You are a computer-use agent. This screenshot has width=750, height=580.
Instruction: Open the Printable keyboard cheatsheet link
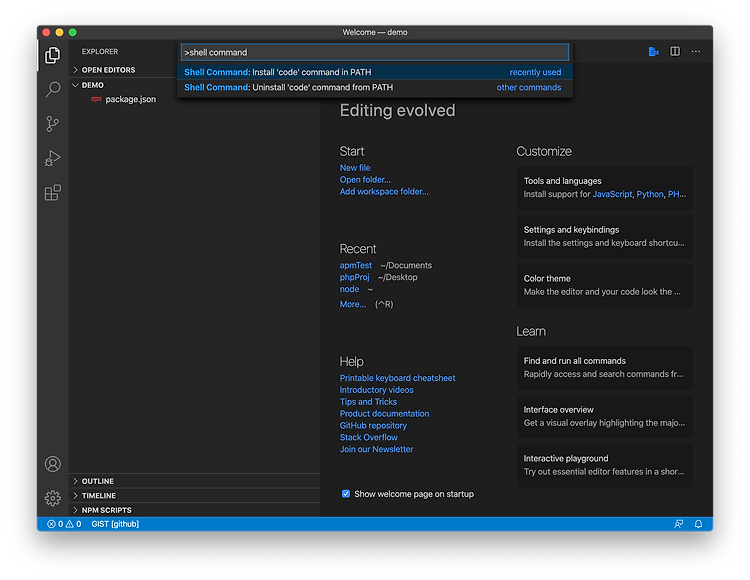pos(397,378)
